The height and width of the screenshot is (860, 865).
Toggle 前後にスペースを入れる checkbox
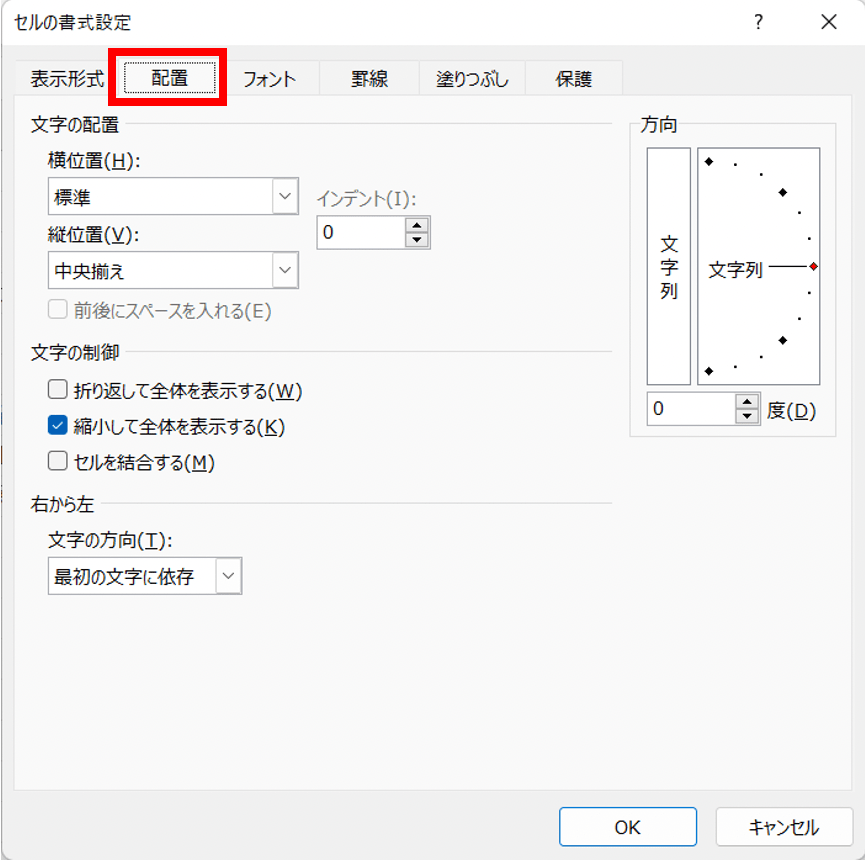57,309
